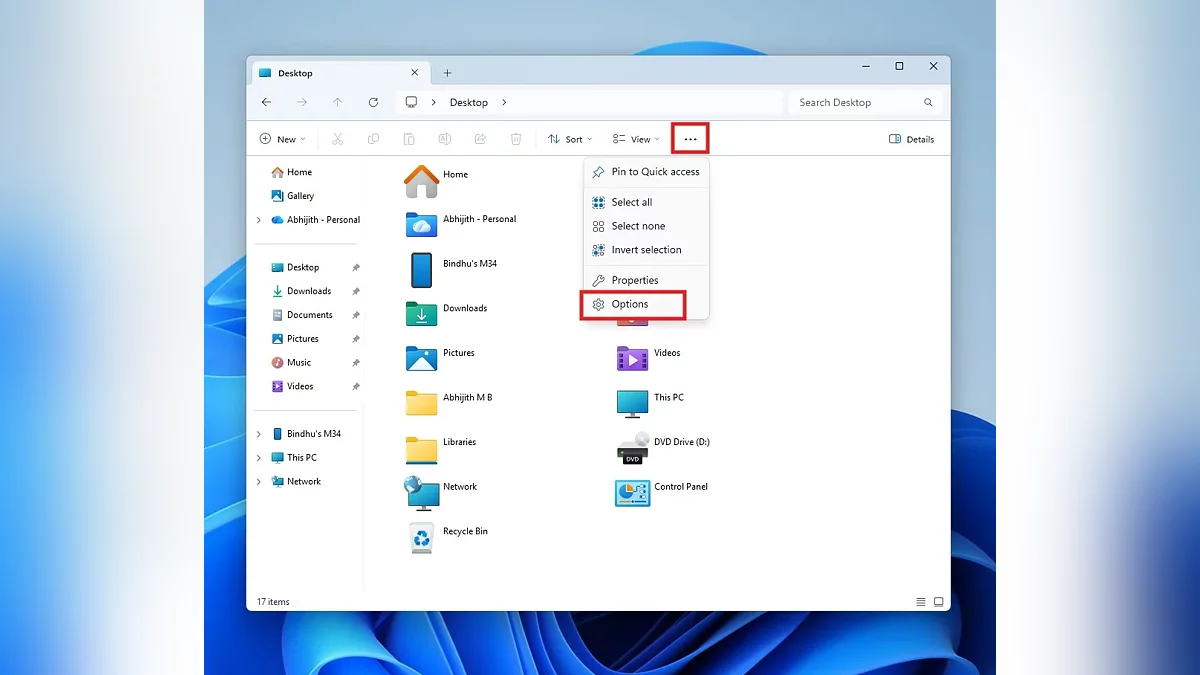Viewport: 1200px width, 675px height.
Task: Open the Recycle Bin icon
Action: point(421,538)
